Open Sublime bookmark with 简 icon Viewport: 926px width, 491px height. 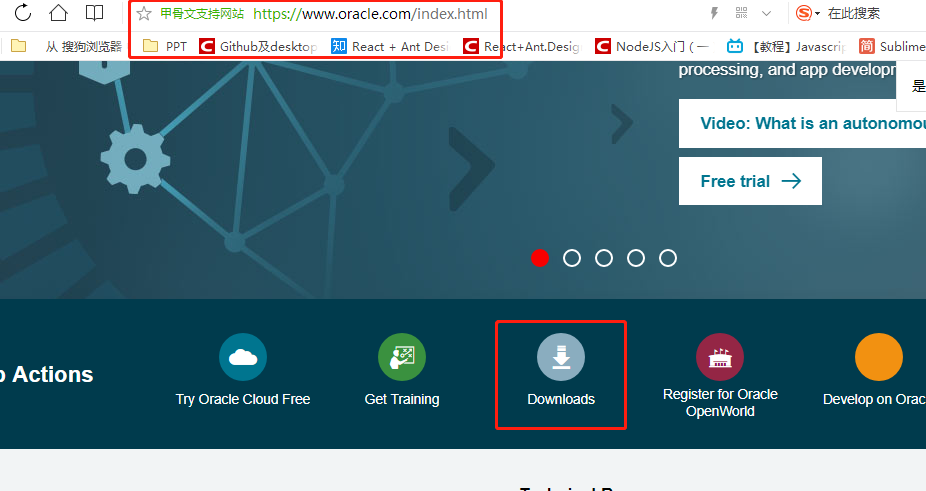click(x=892, y=46)
